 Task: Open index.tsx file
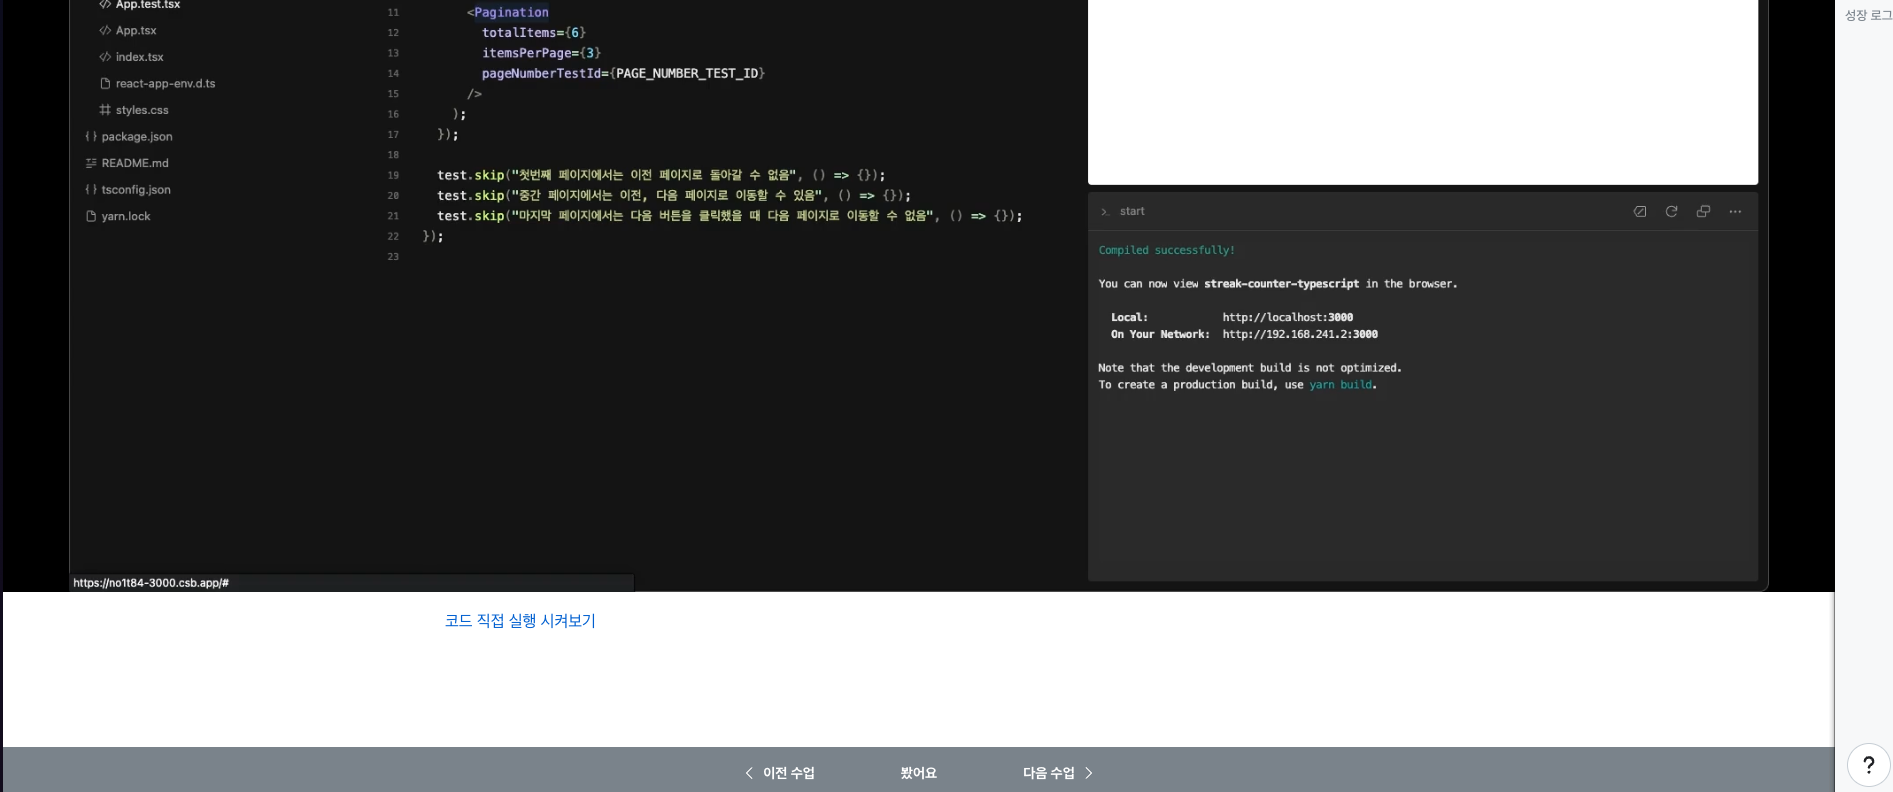(139, 57)
